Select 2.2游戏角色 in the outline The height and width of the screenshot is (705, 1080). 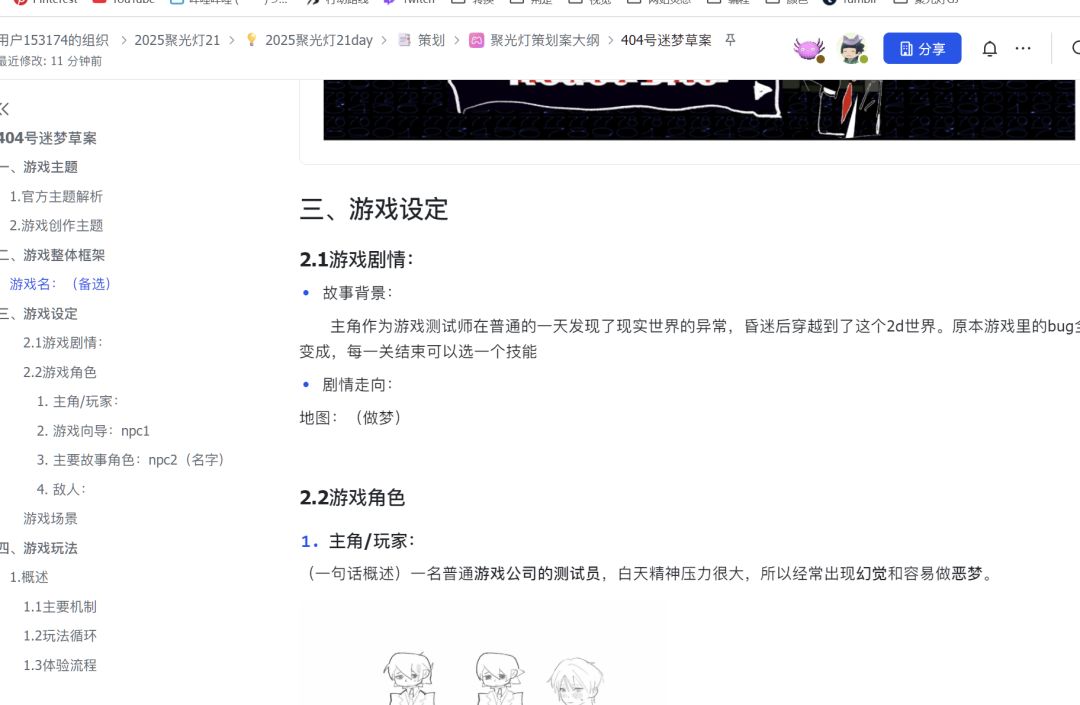coord(59,372)
